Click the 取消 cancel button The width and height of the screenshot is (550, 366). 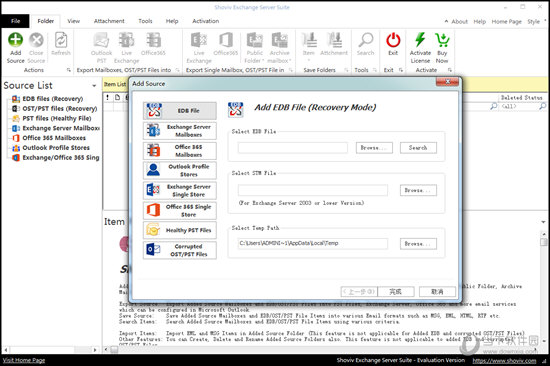click(x=437, y=292)
